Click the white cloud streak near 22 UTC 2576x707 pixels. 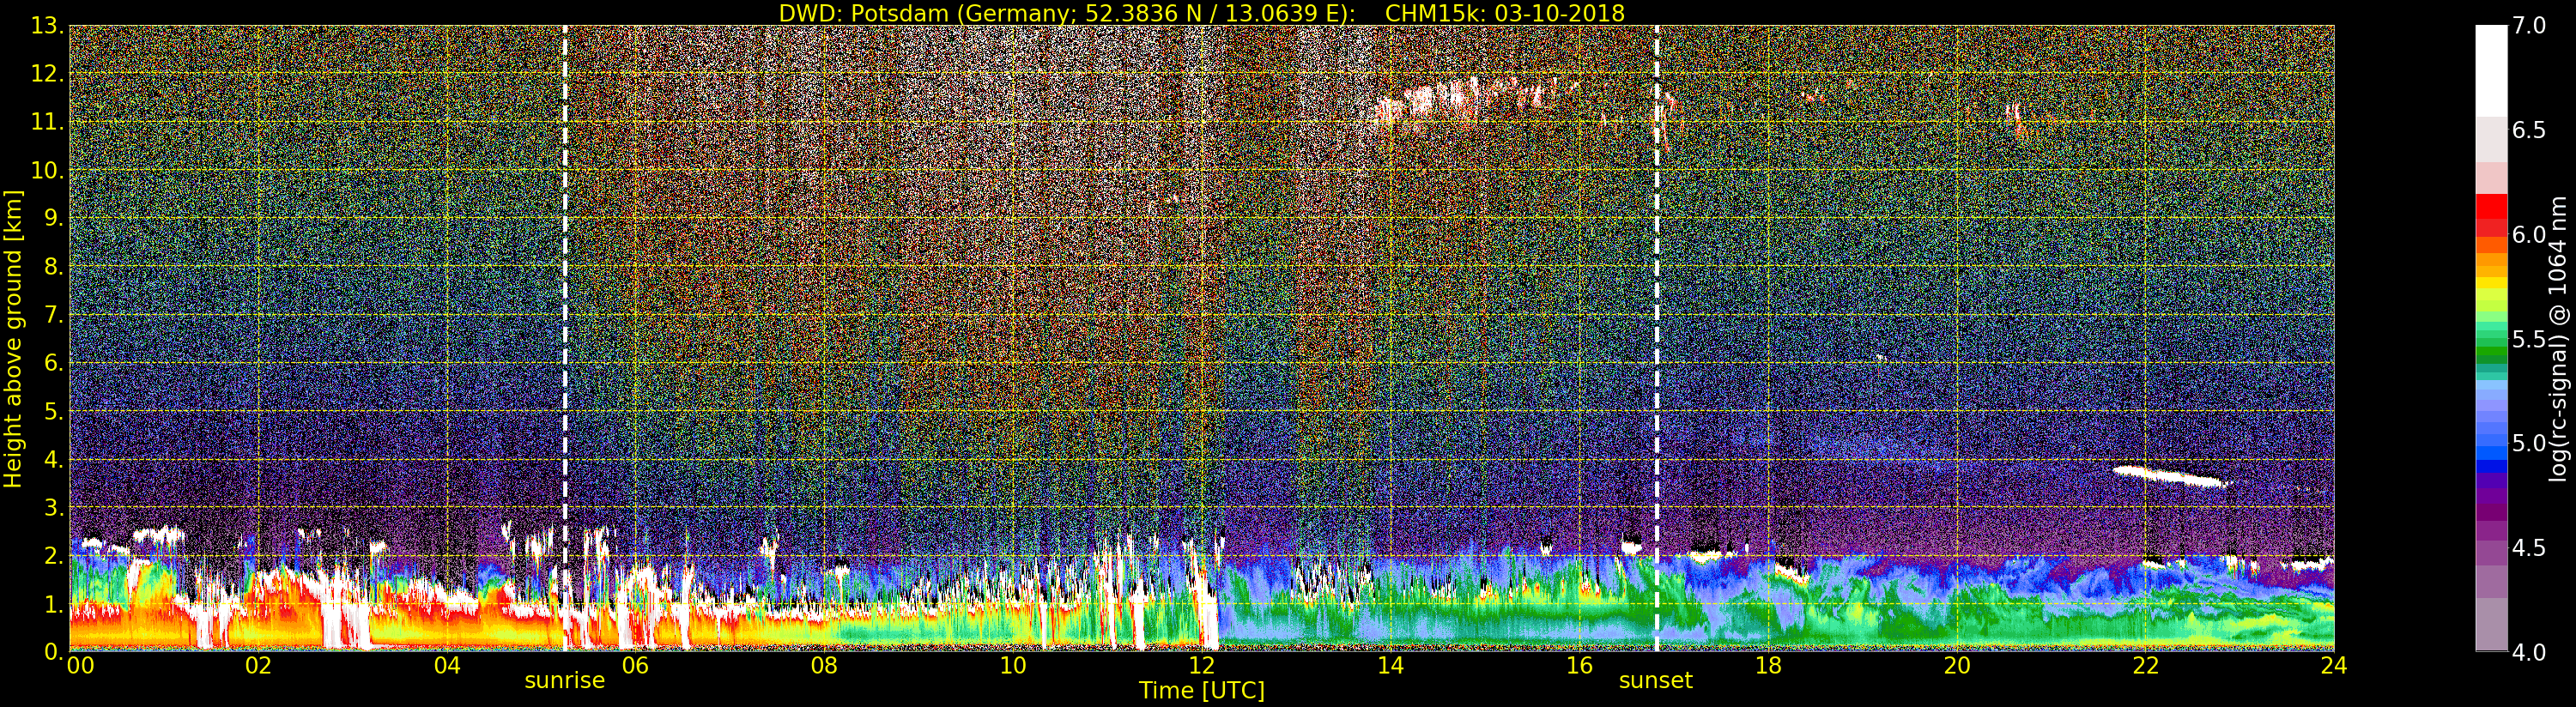(x=2170, y=476)
